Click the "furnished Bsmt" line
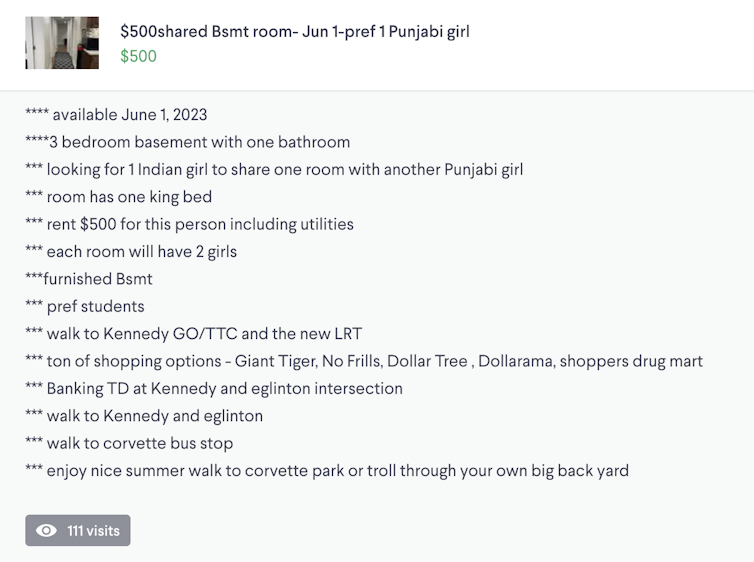 pyautogui.click(x=89, y=279)
